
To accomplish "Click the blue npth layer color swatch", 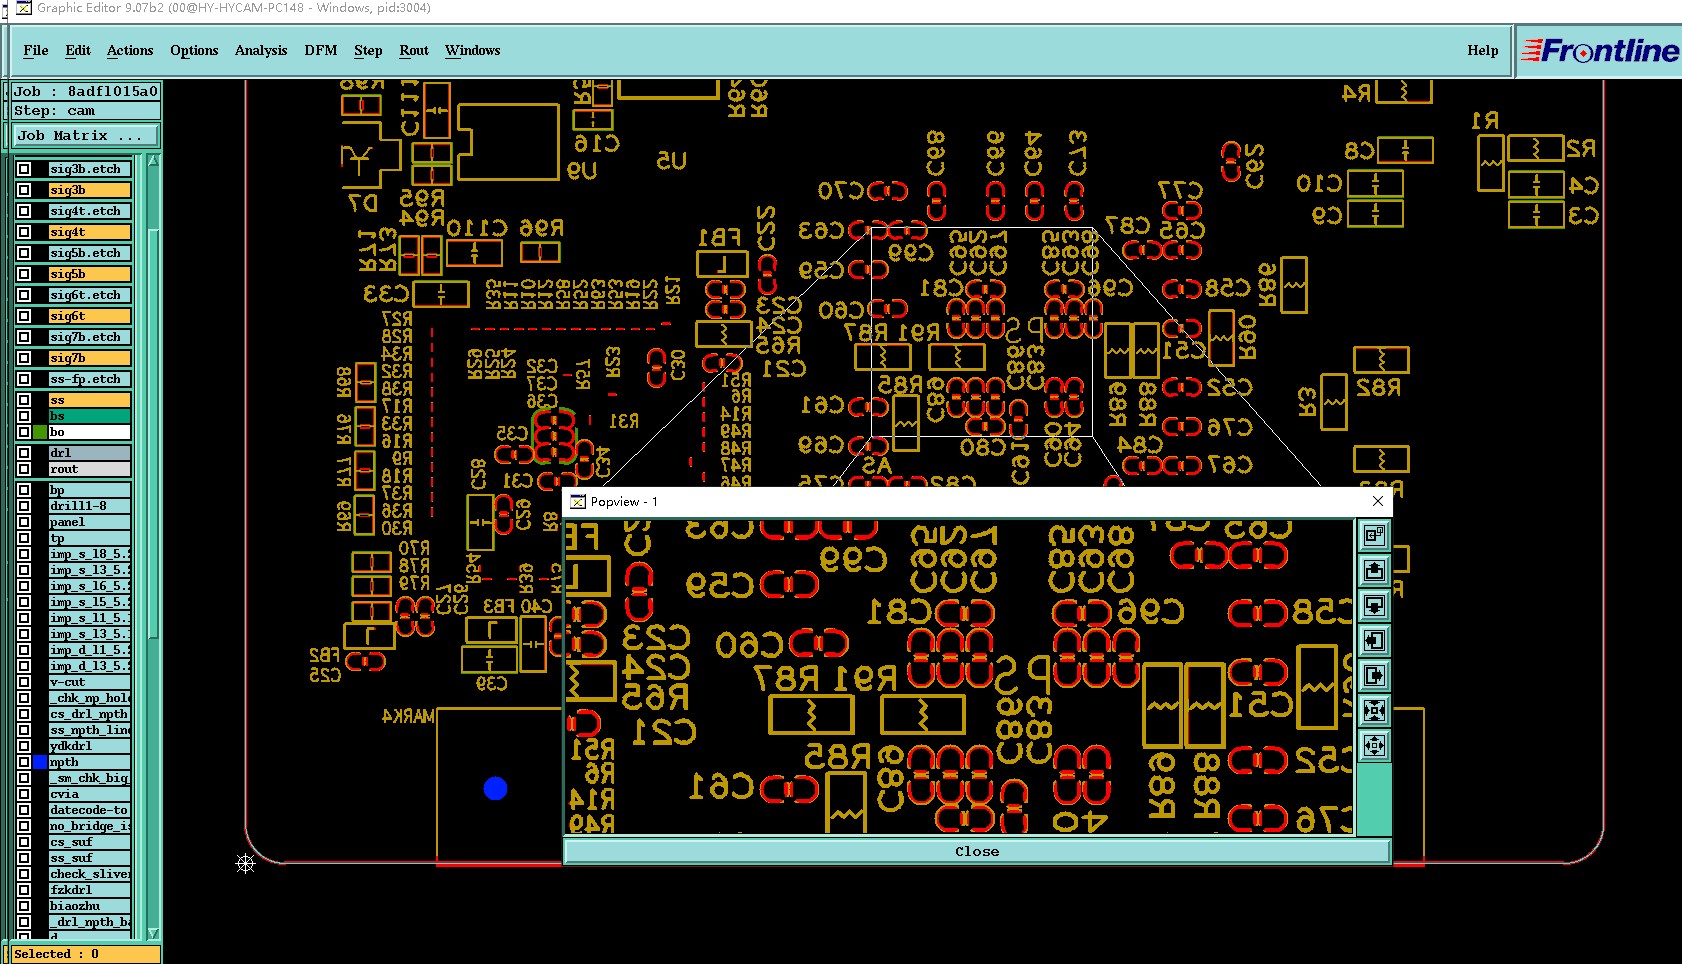I will pos(40,762).
